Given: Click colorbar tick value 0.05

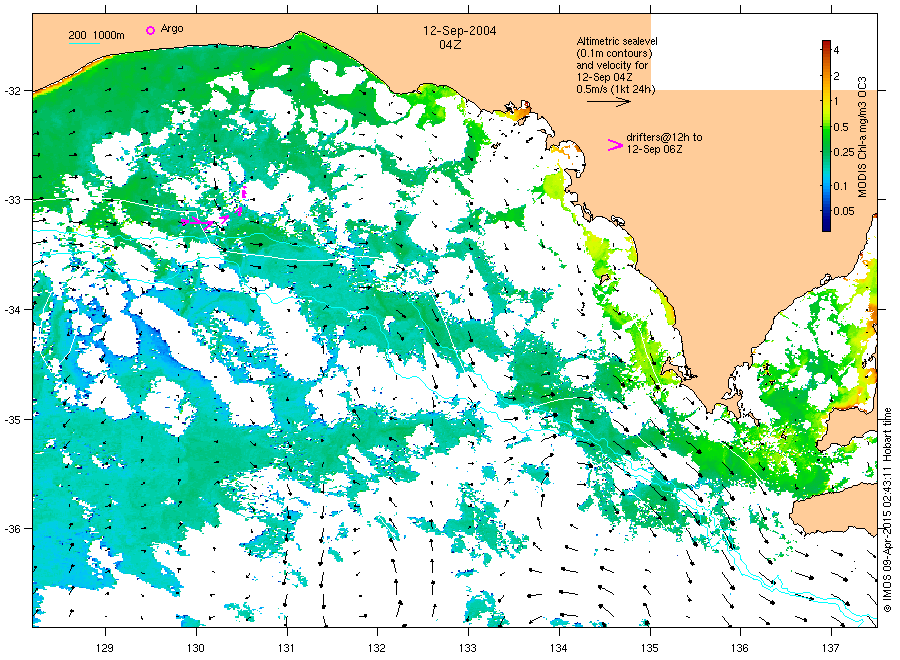Looking at the screenshot, I should point(844,211).
